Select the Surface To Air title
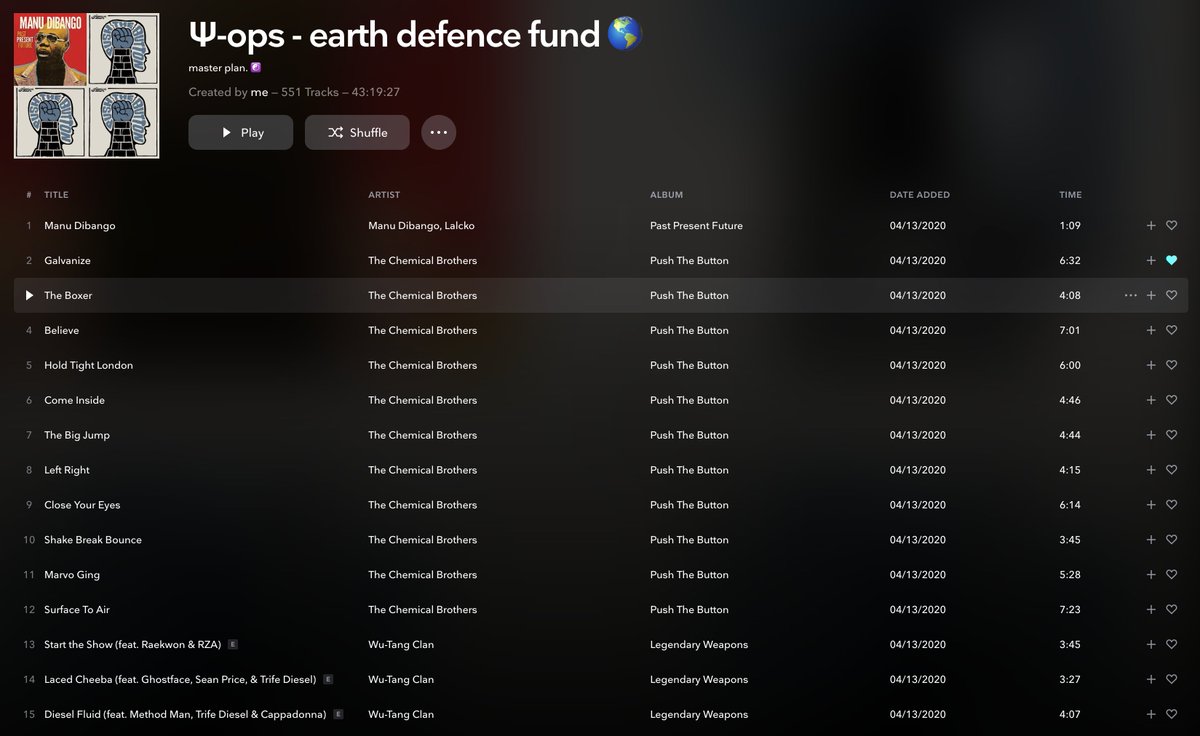Screen dimensions: 1200x736 77,610
